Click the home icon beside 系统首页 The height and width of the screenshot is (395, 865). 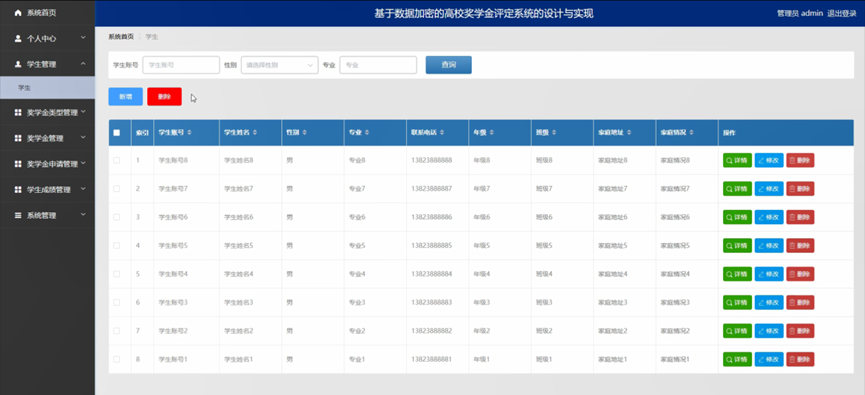coord(18,12)
